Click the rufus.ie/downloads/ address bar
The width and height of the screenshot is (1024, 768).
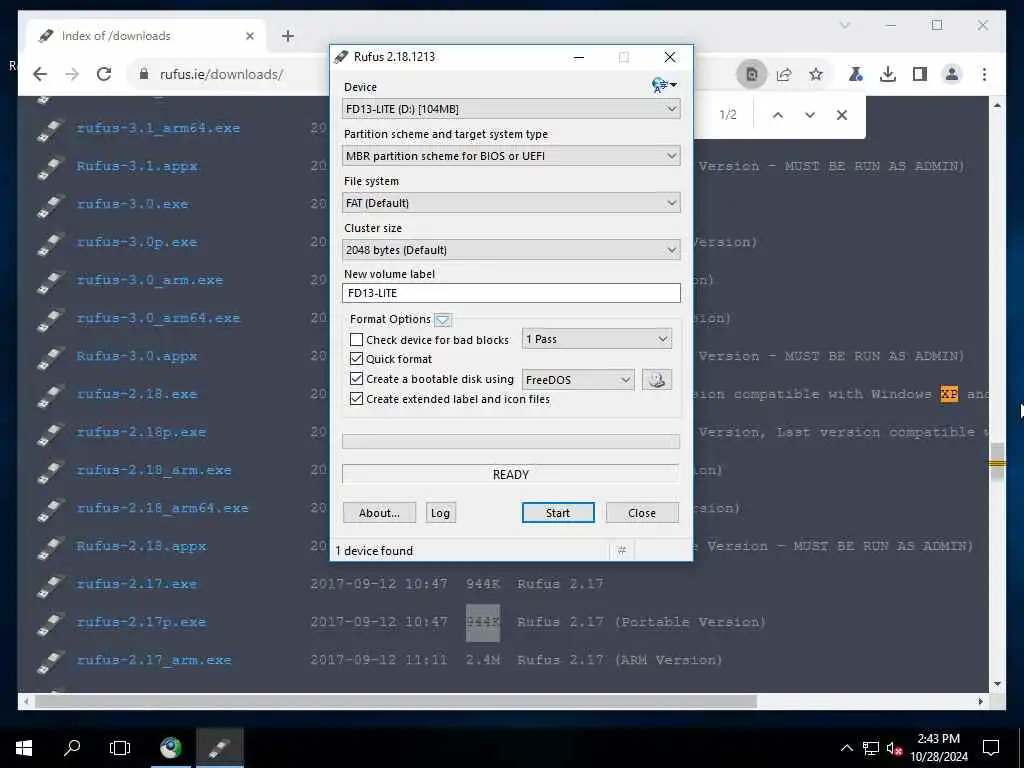(222, 74)
